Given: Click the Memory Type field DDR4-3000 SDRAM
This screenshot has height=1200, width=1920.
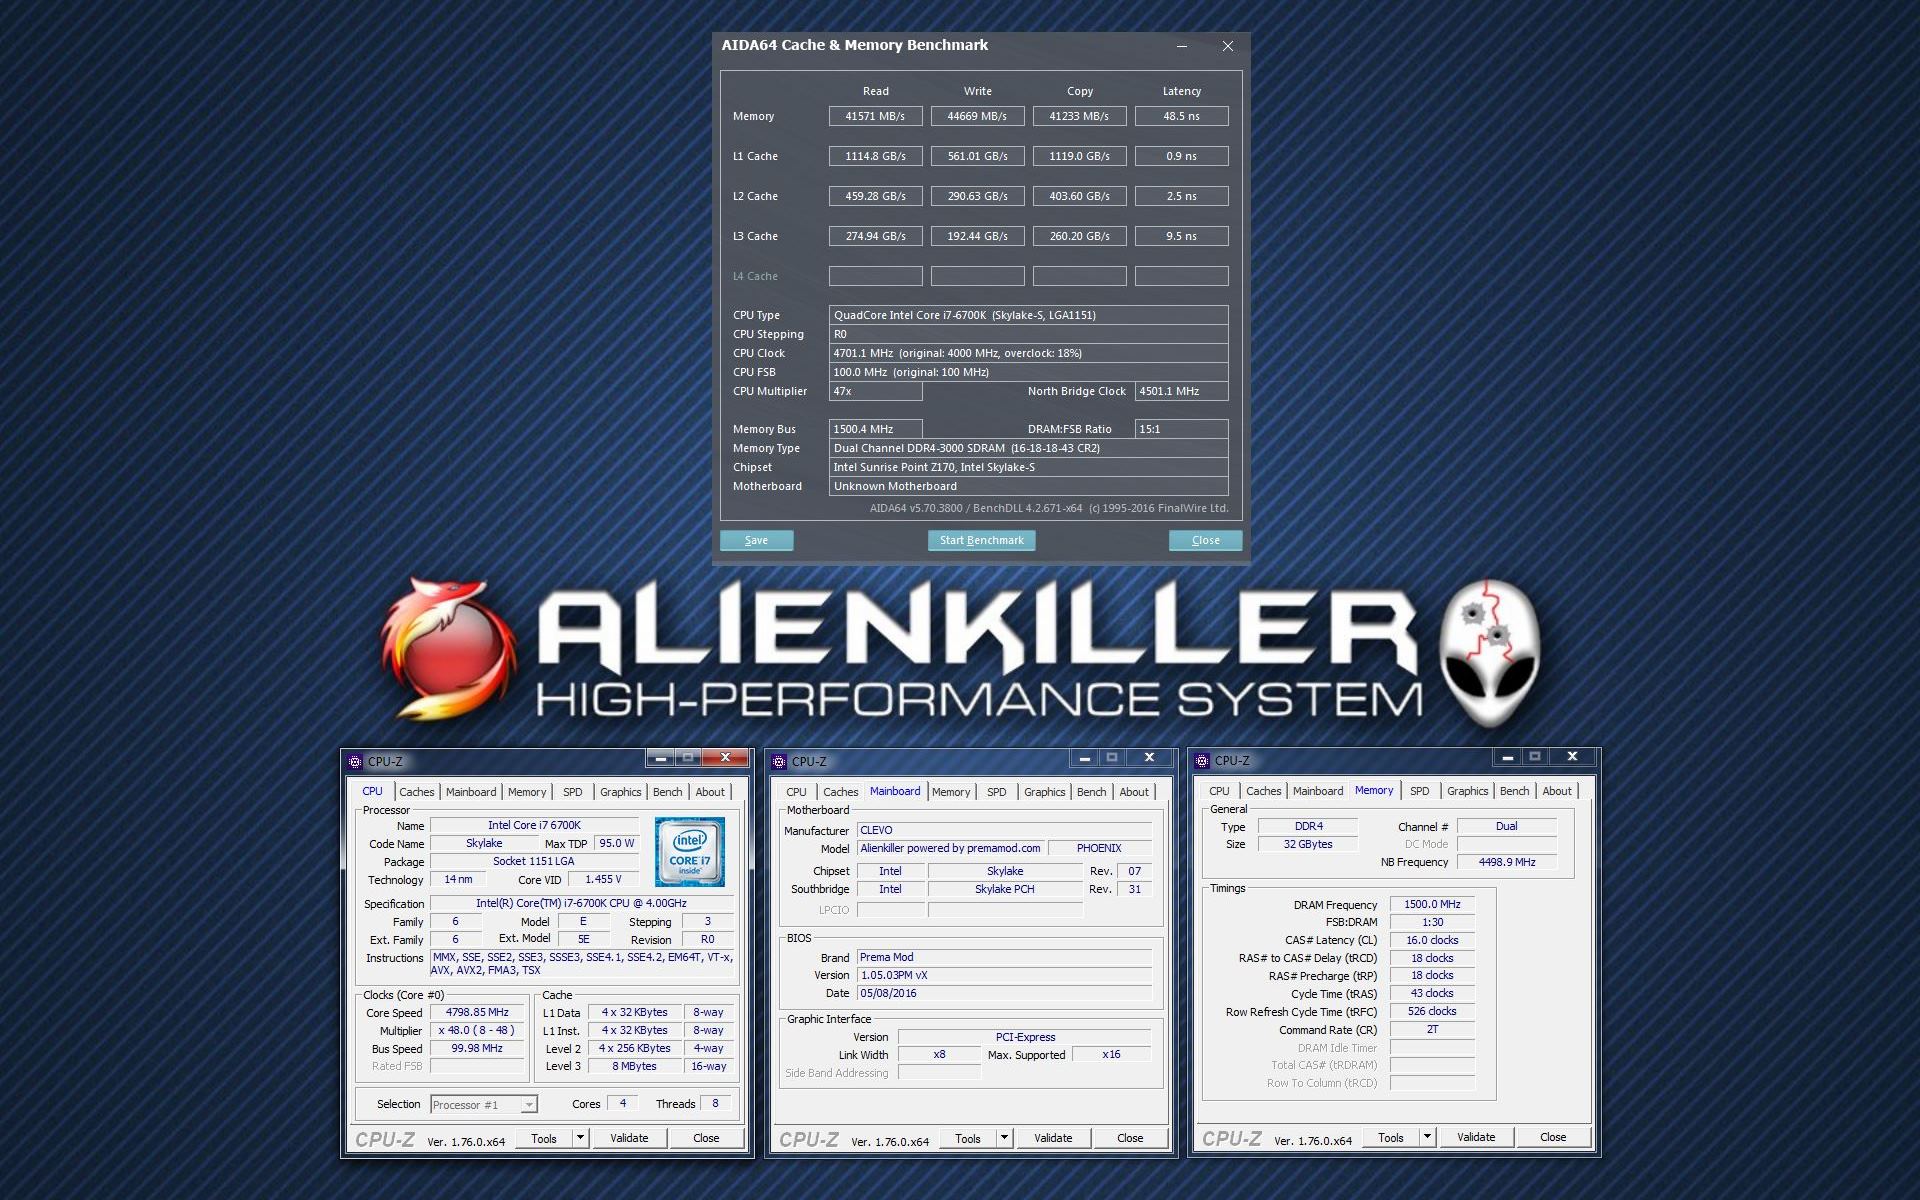Looking at the screenshot, I should [1029, 448].
